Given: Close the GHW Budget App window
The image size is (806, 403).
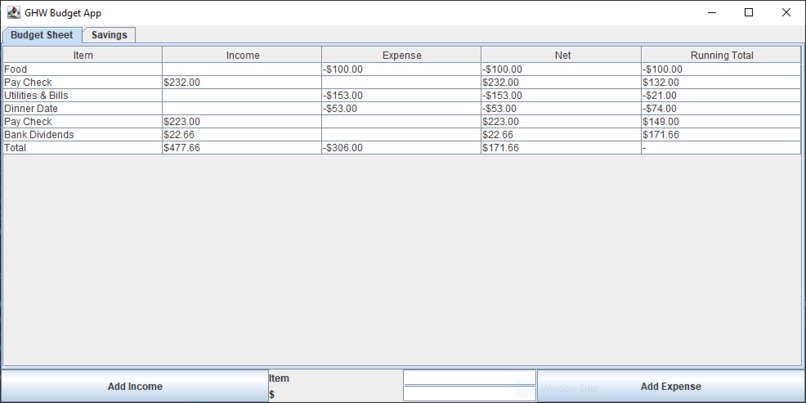Looking at the screenshot, I should tap(786, 12).
